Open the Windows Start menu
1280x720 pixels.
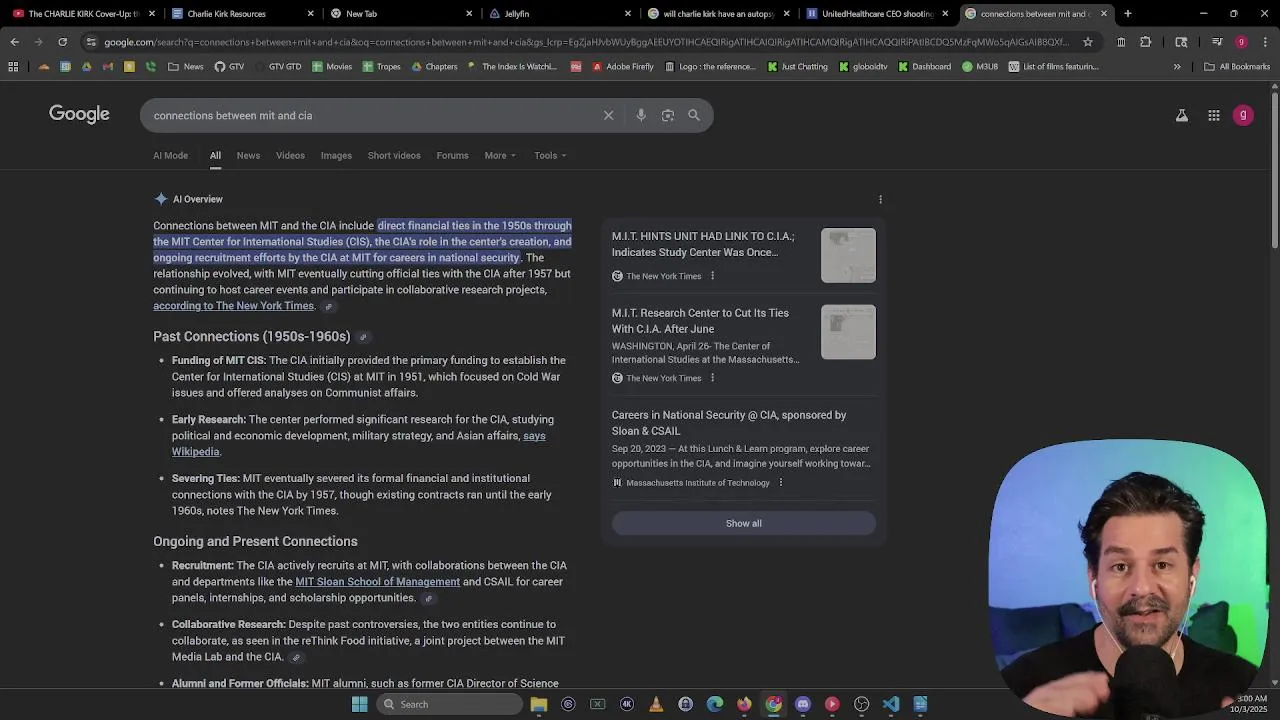[x=360, y=704]
